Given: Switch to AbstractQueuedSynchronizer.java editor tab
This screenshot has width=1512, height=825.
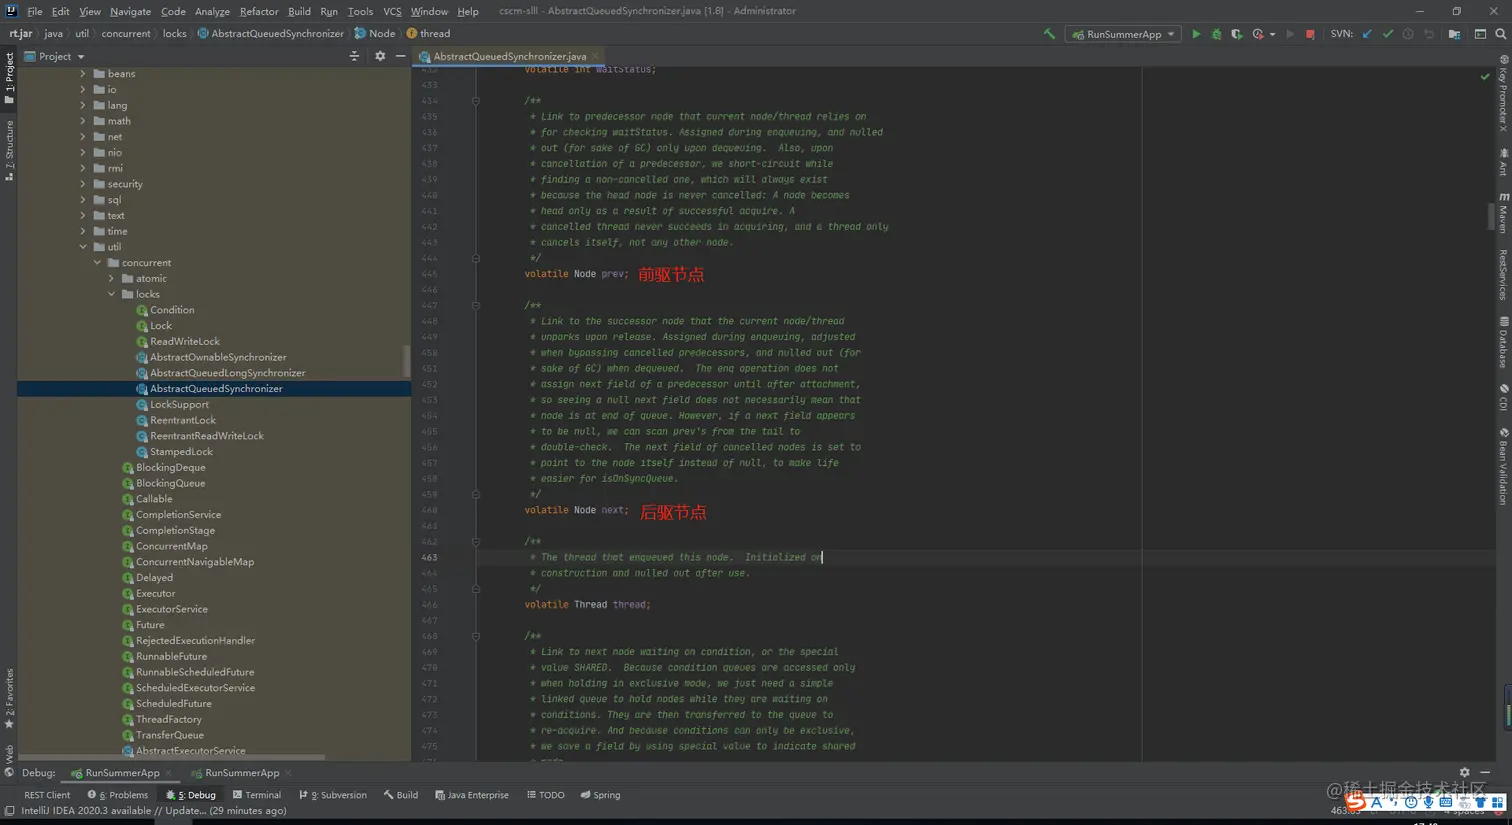Looking at the screenshot, I should click(x=510, y=56).
